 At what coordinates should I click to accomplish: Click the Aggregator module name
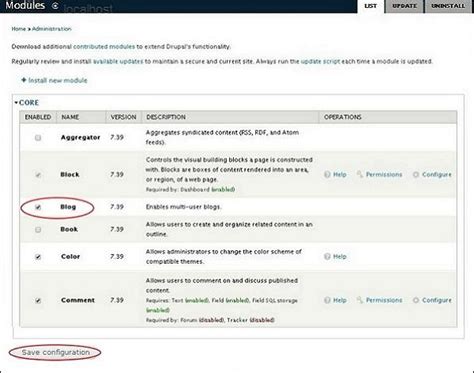coord(80,137)
